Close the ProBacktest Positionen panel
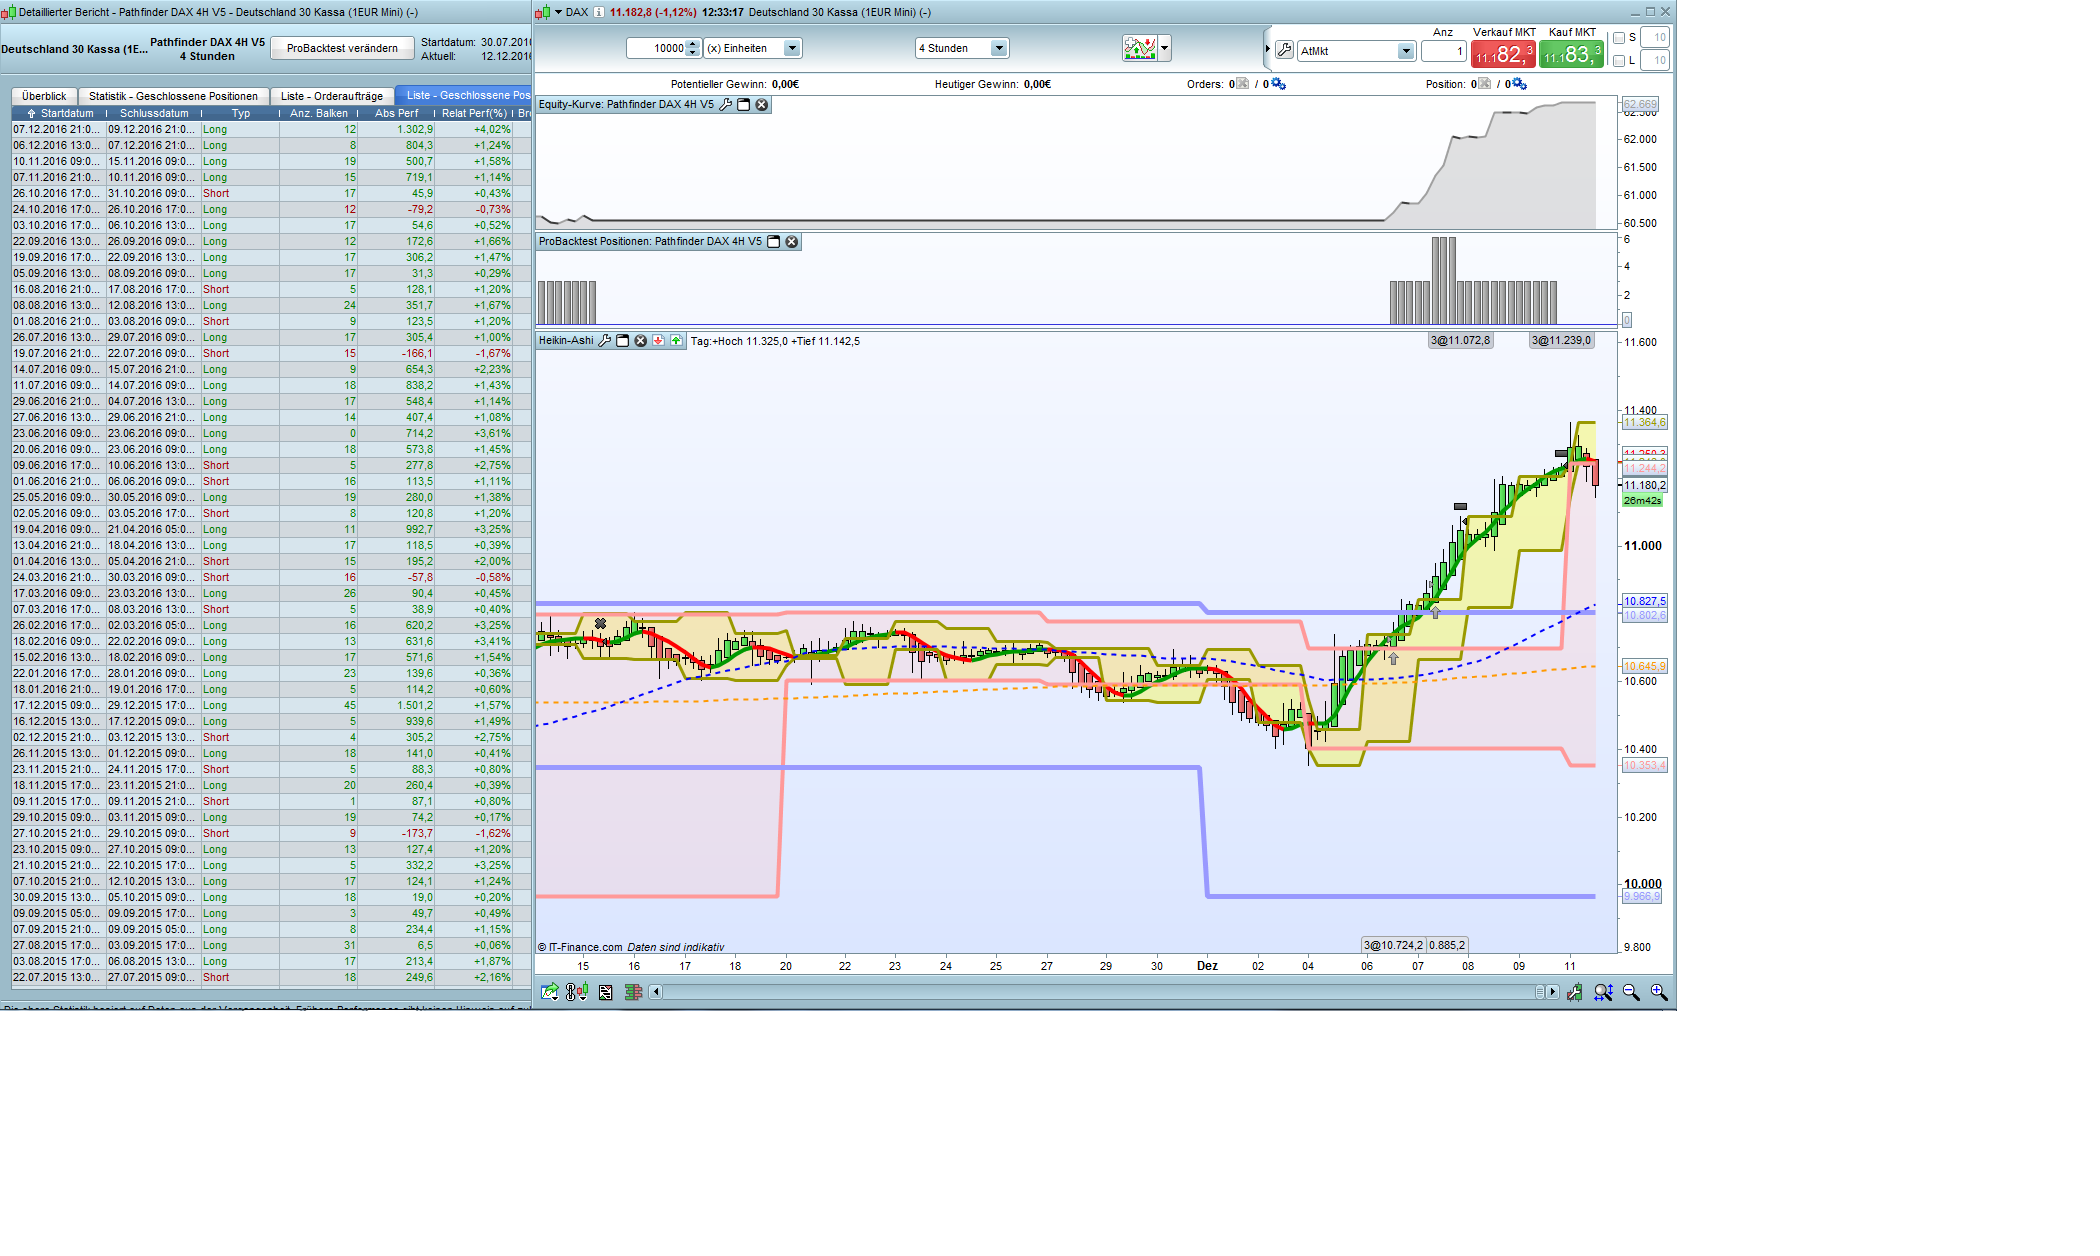This screenshot has width=2100, height=1256. (792, 242)
